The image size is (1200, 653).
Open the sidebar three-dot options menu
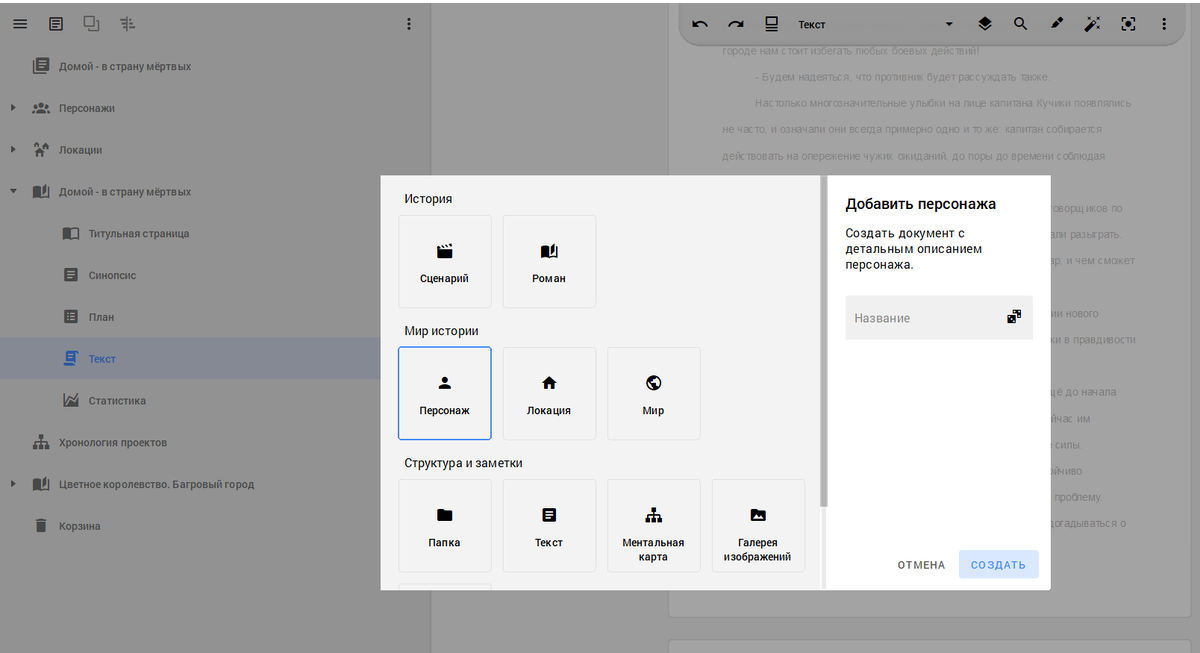tap(409, 24)
